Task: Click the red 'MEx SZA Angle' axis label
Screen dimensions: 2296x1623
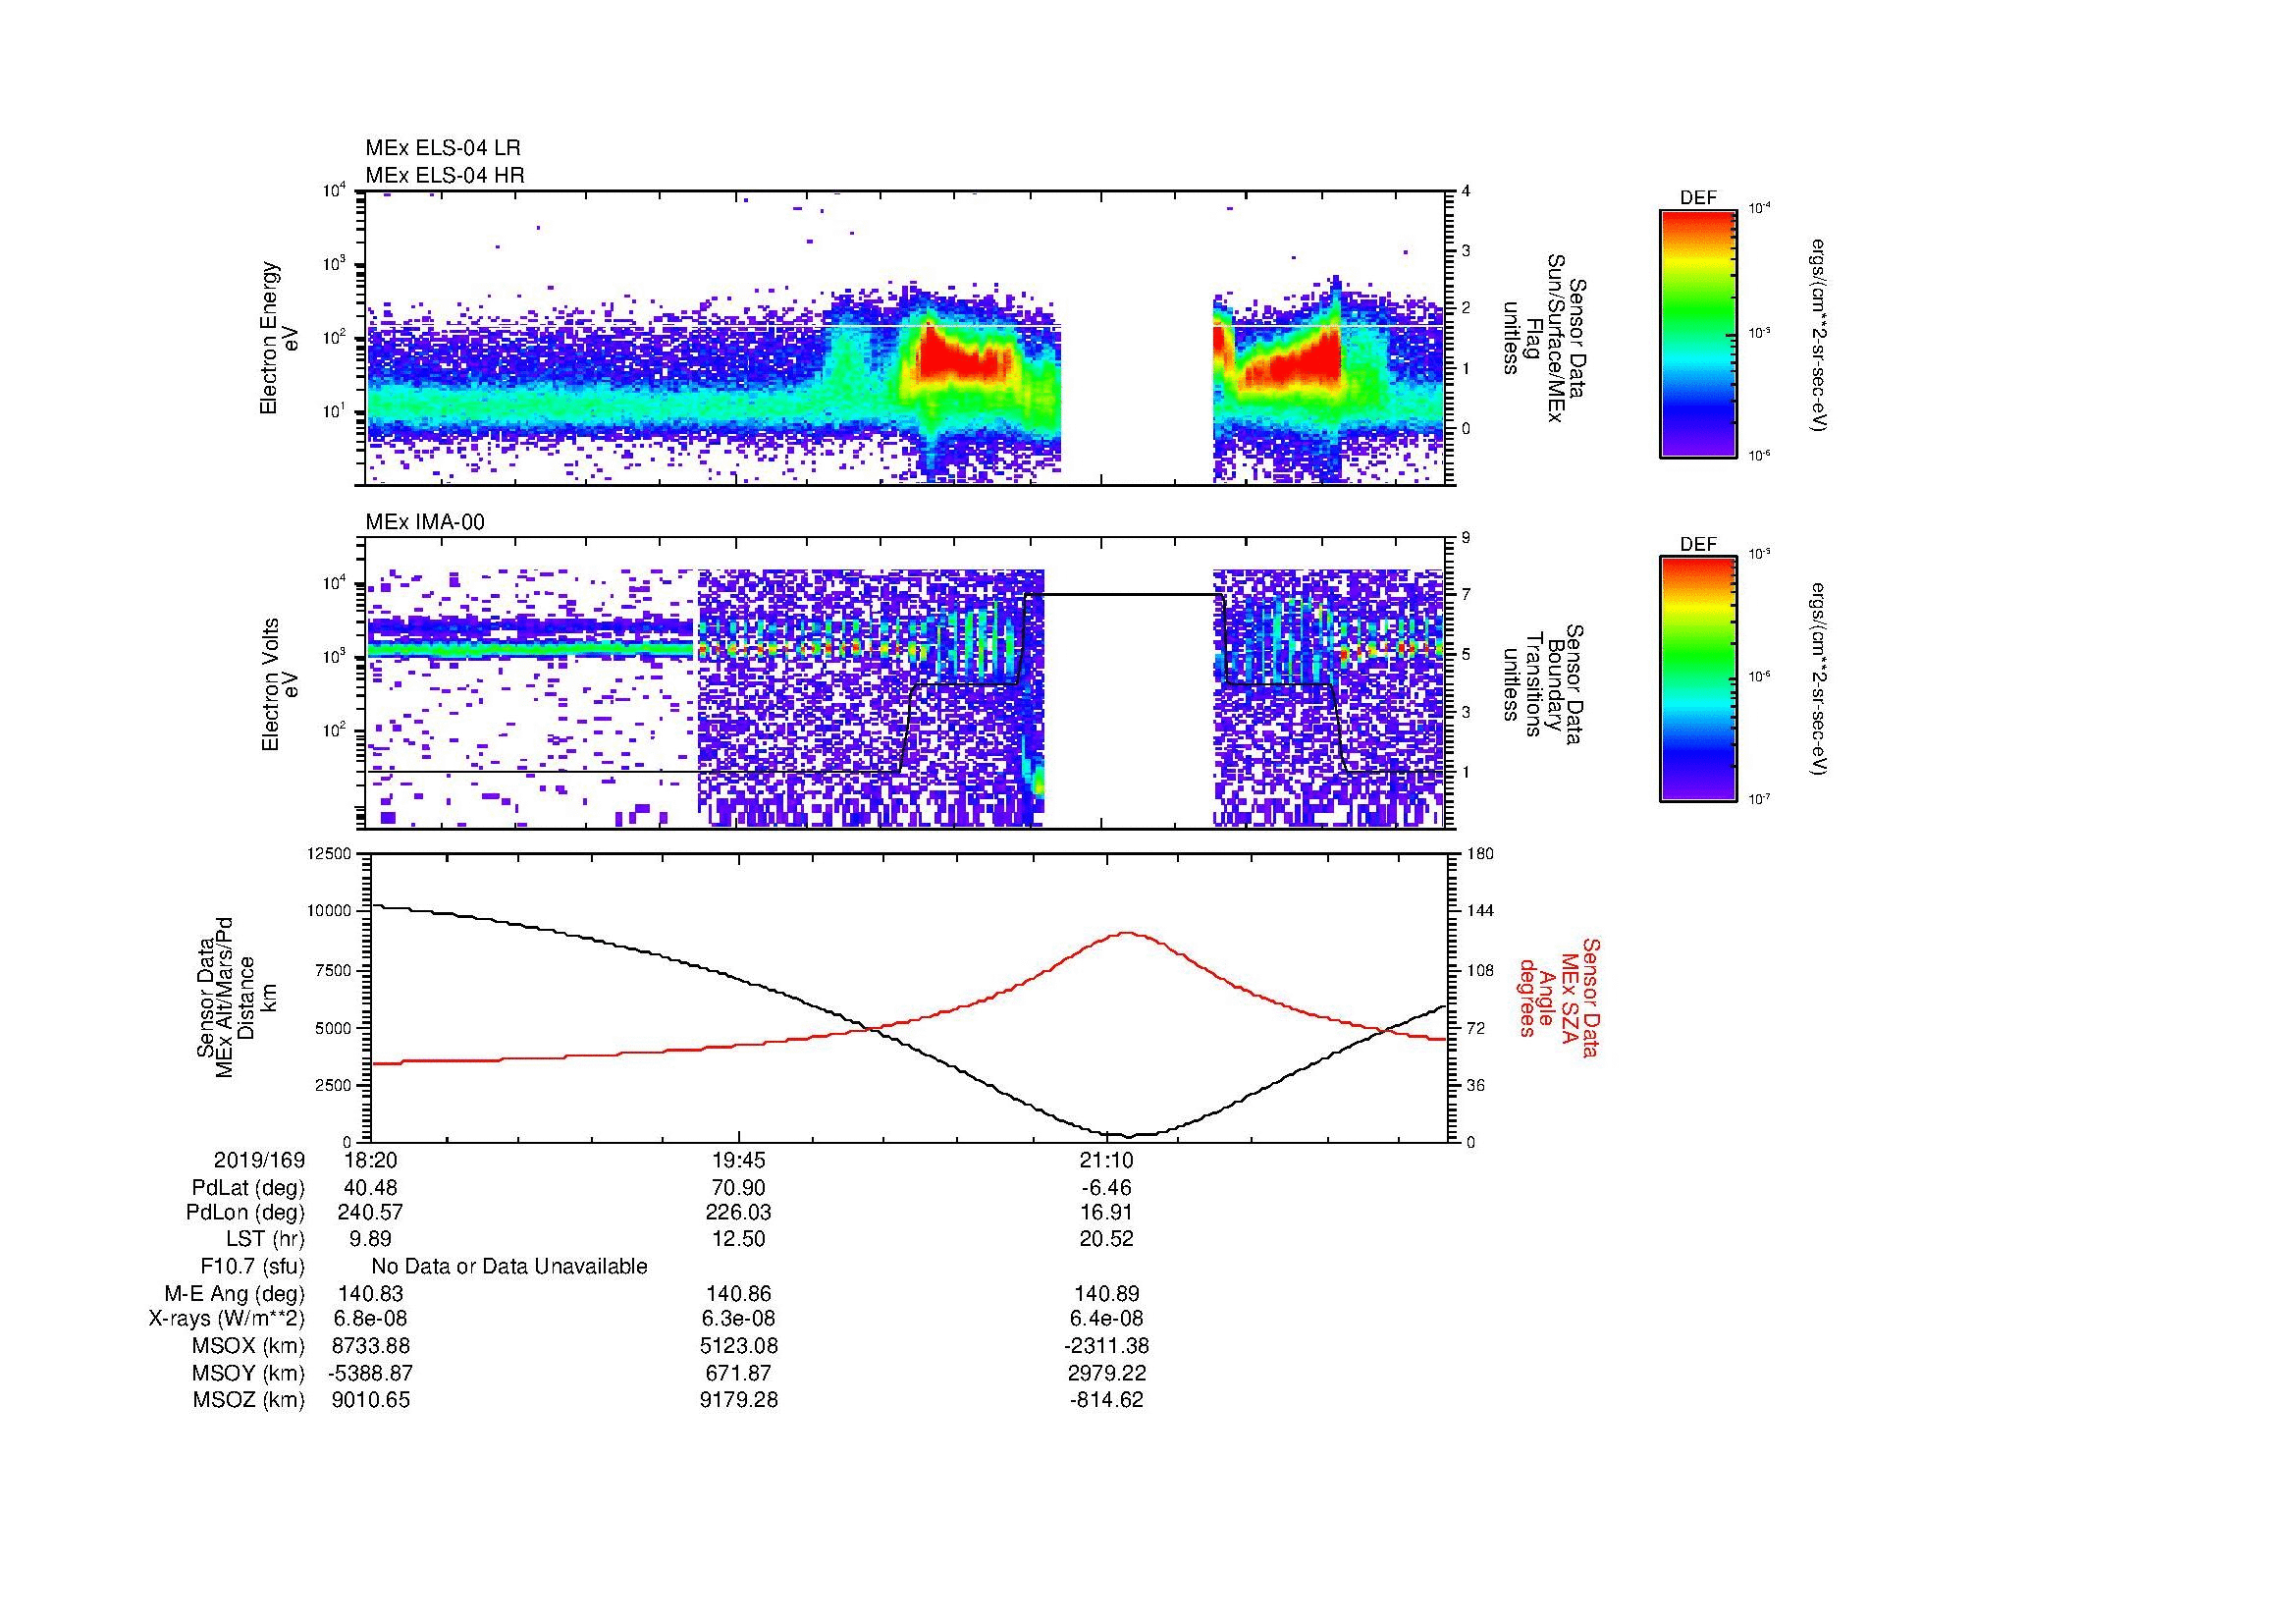Action: [1559, 998]
